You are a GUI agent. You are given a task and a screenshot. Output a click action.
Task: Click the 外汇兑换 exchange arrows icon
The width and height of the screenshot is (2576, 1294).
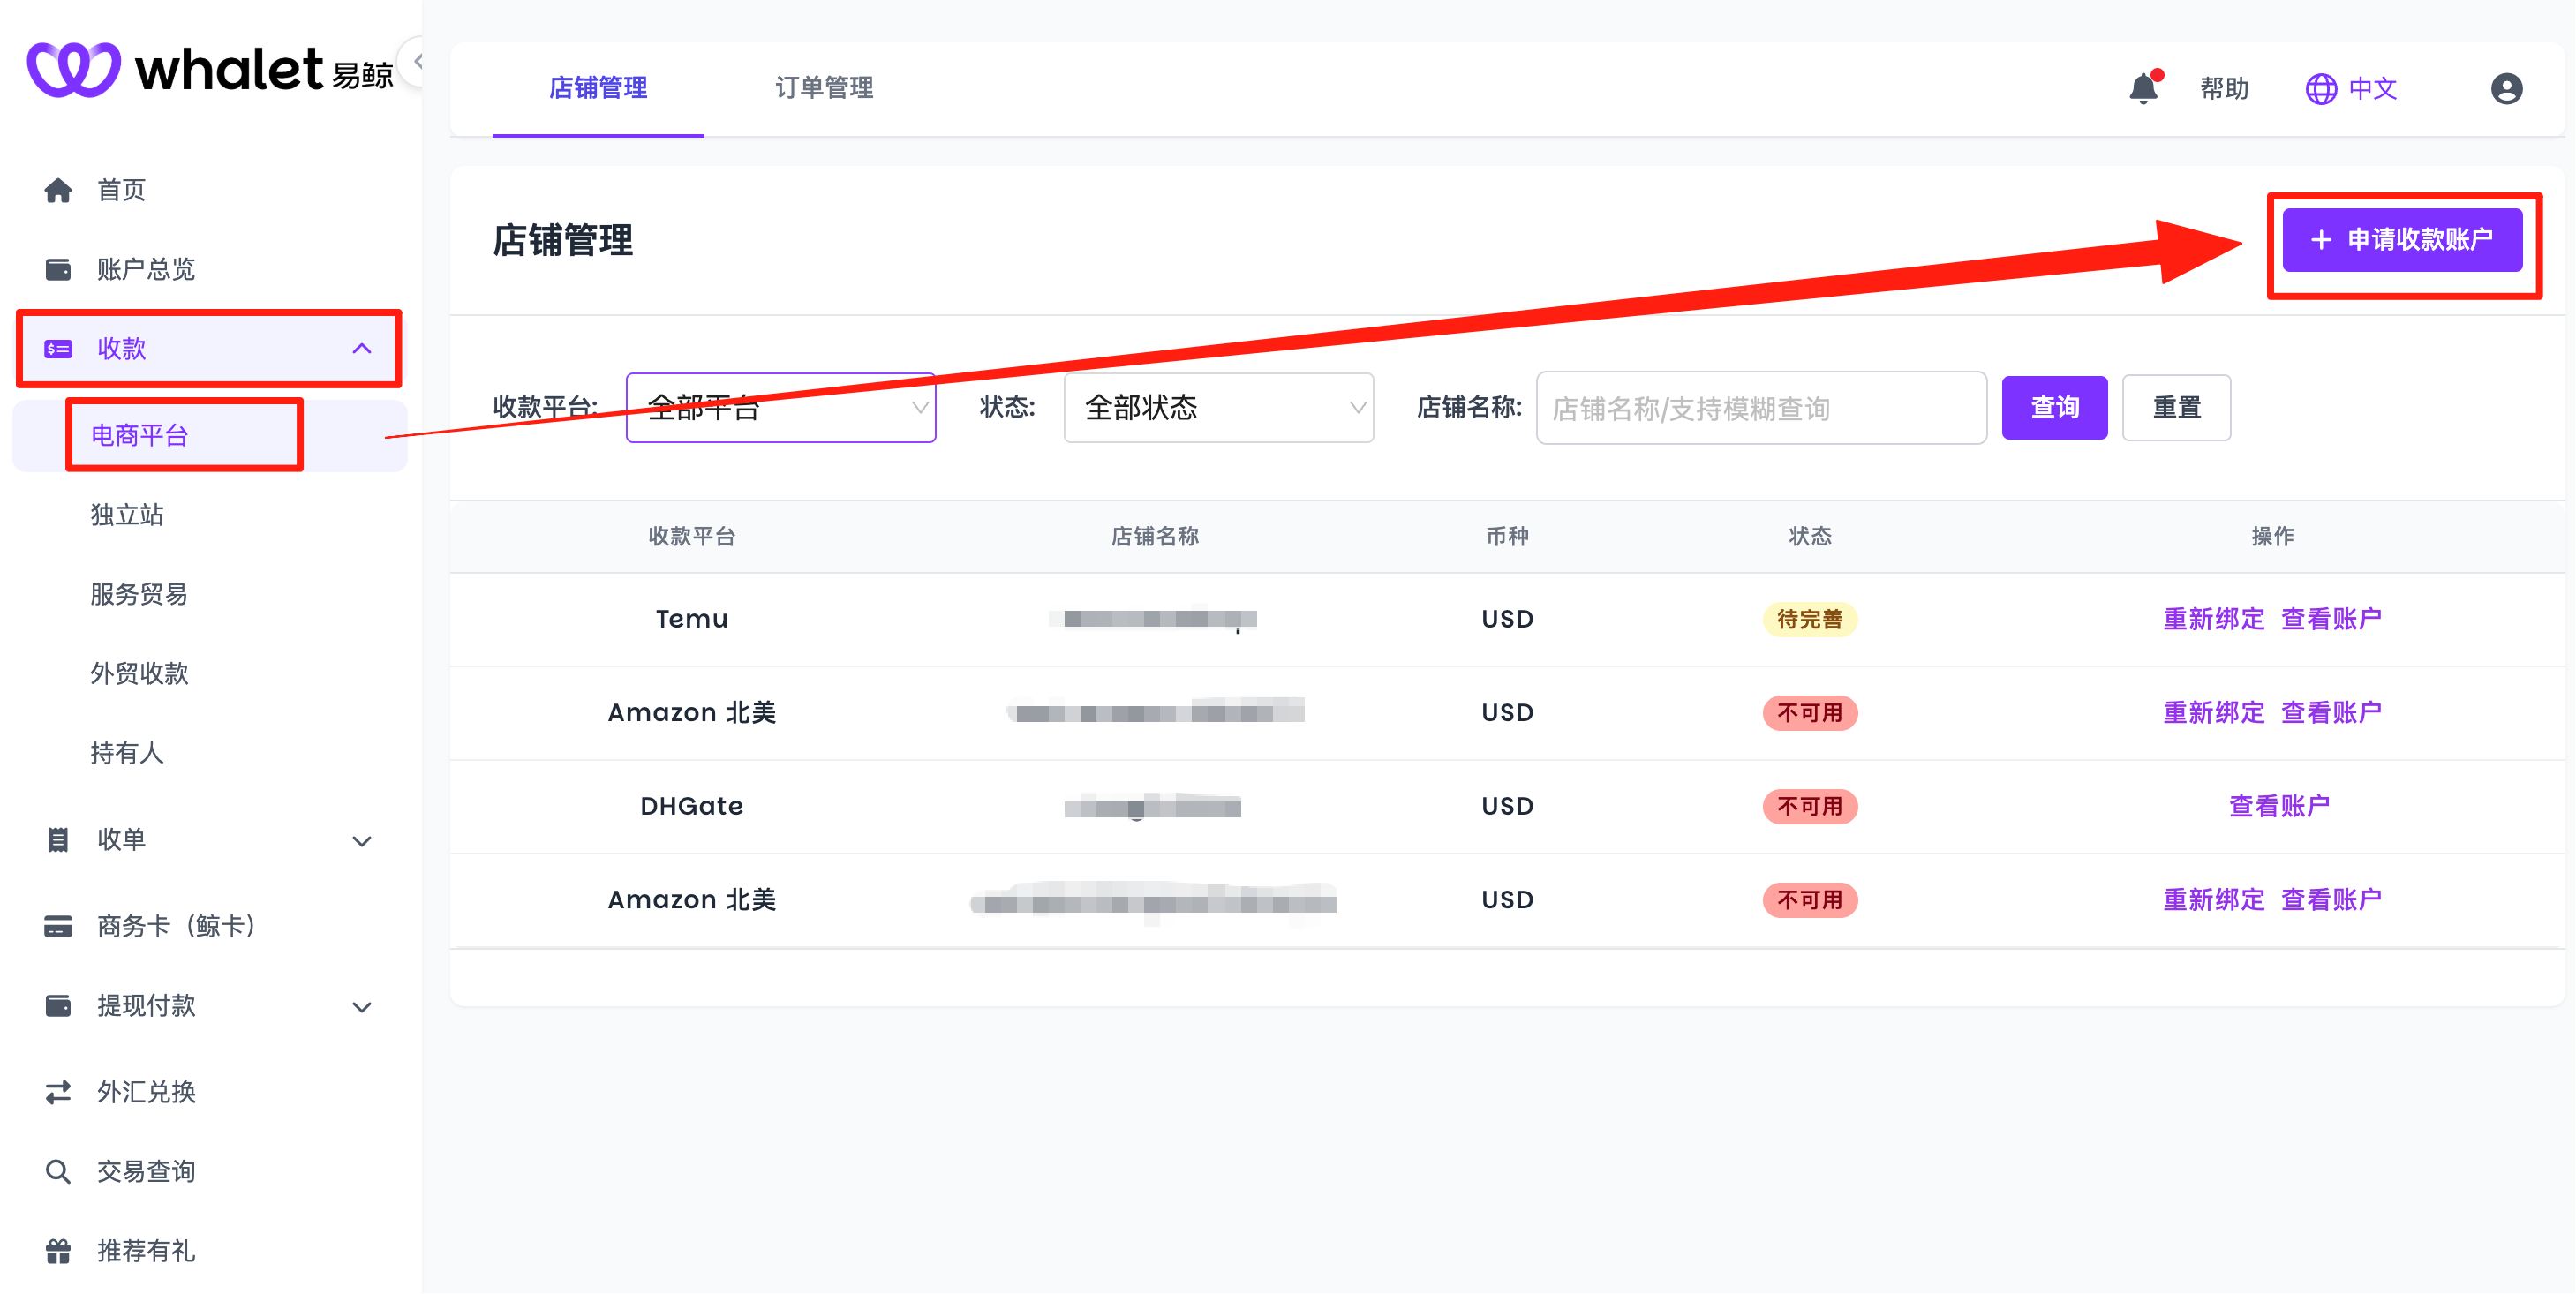[58, 1091]
